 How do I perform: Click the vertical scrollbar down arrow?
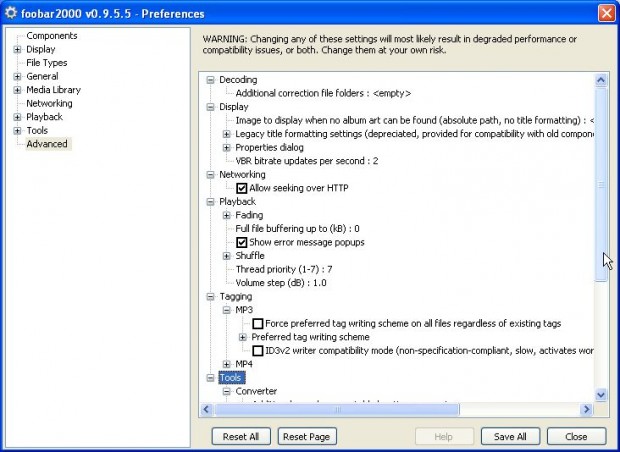pyautogui.click(x=601, y=395)
